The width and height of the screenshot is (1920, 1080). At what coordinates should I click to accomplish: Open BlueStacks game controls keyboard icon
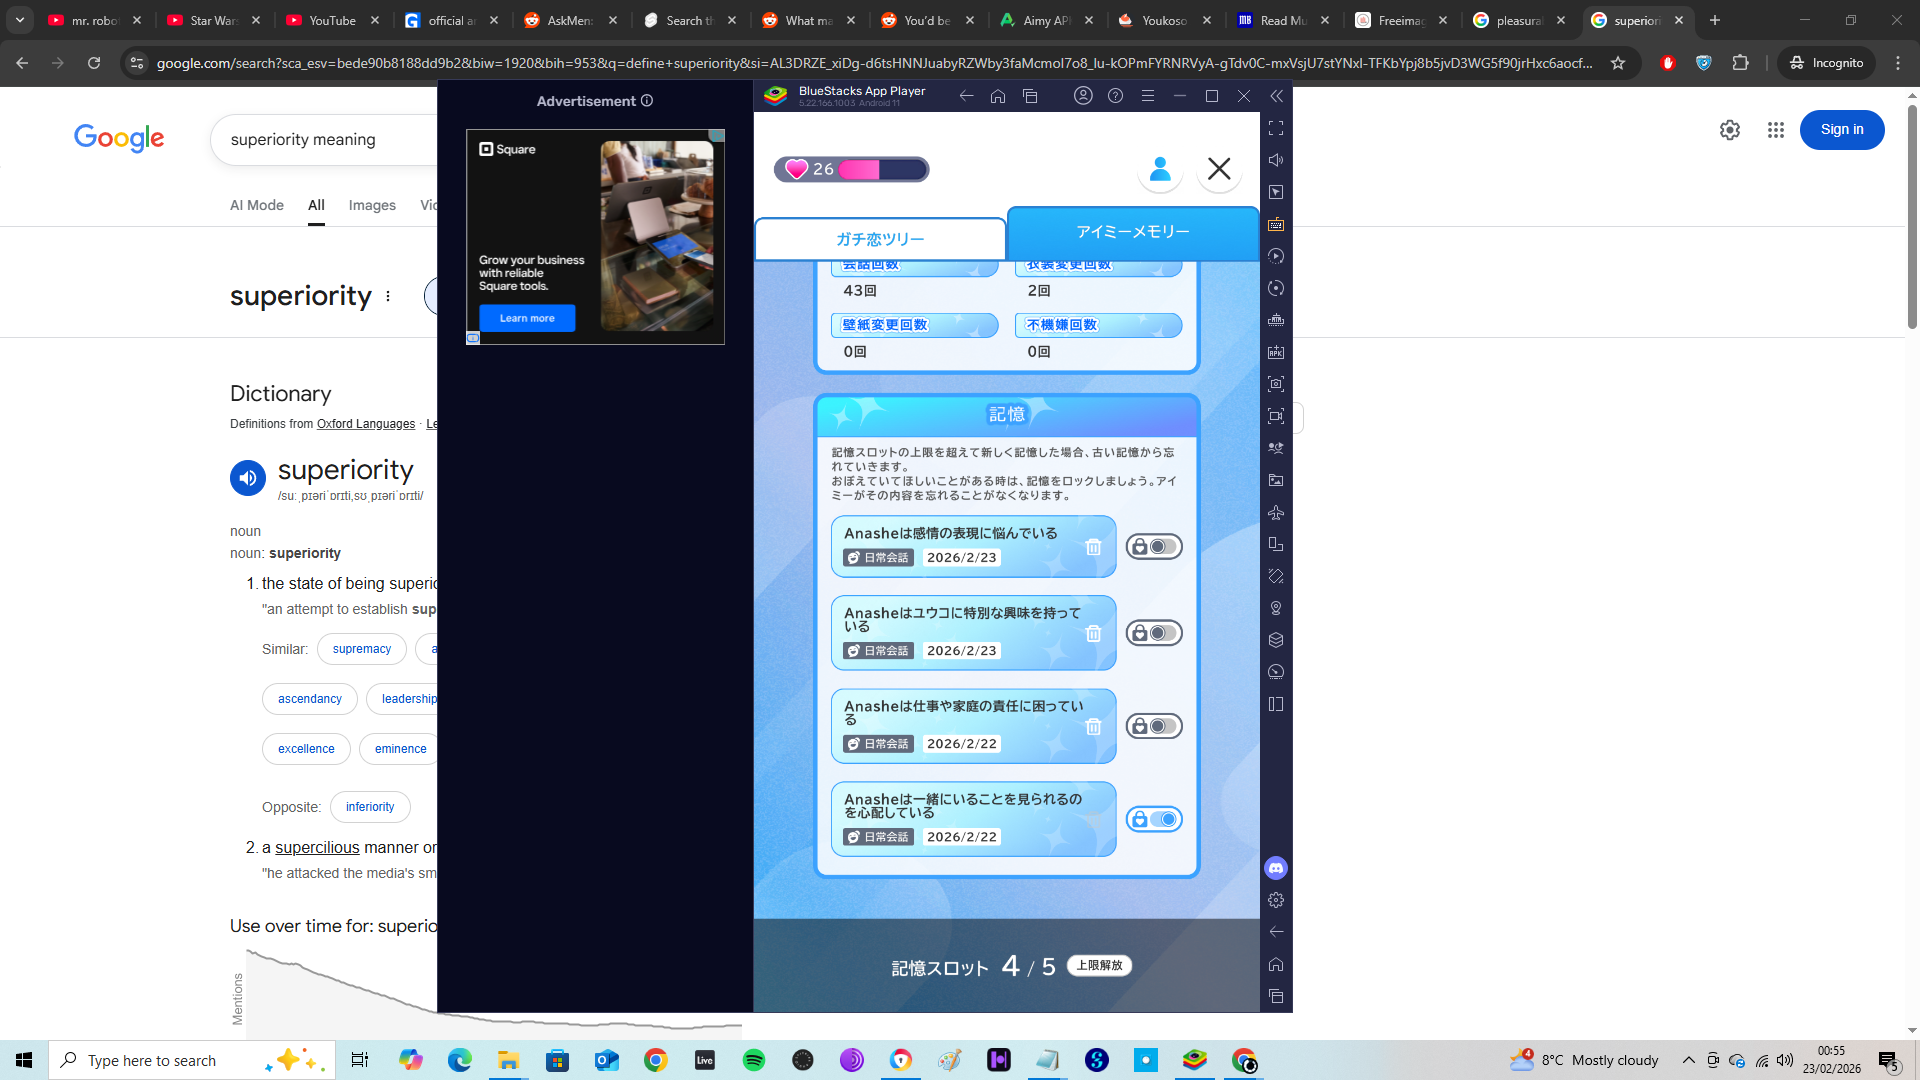coord(1276,224)
